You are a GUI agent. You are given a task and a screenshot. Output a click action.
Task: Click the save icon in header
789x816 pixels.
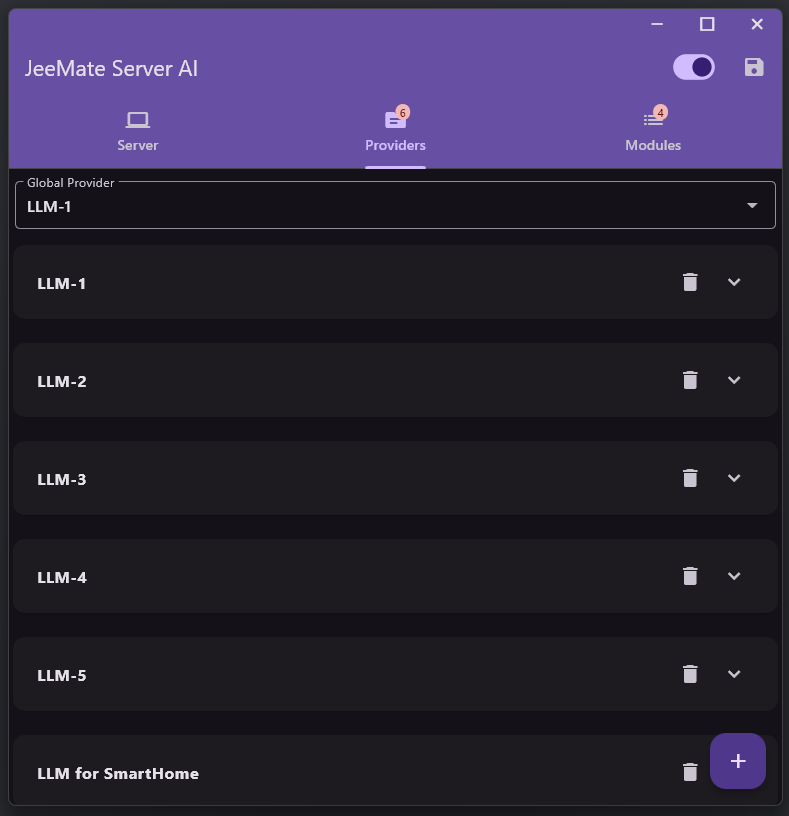coord(754,67)
